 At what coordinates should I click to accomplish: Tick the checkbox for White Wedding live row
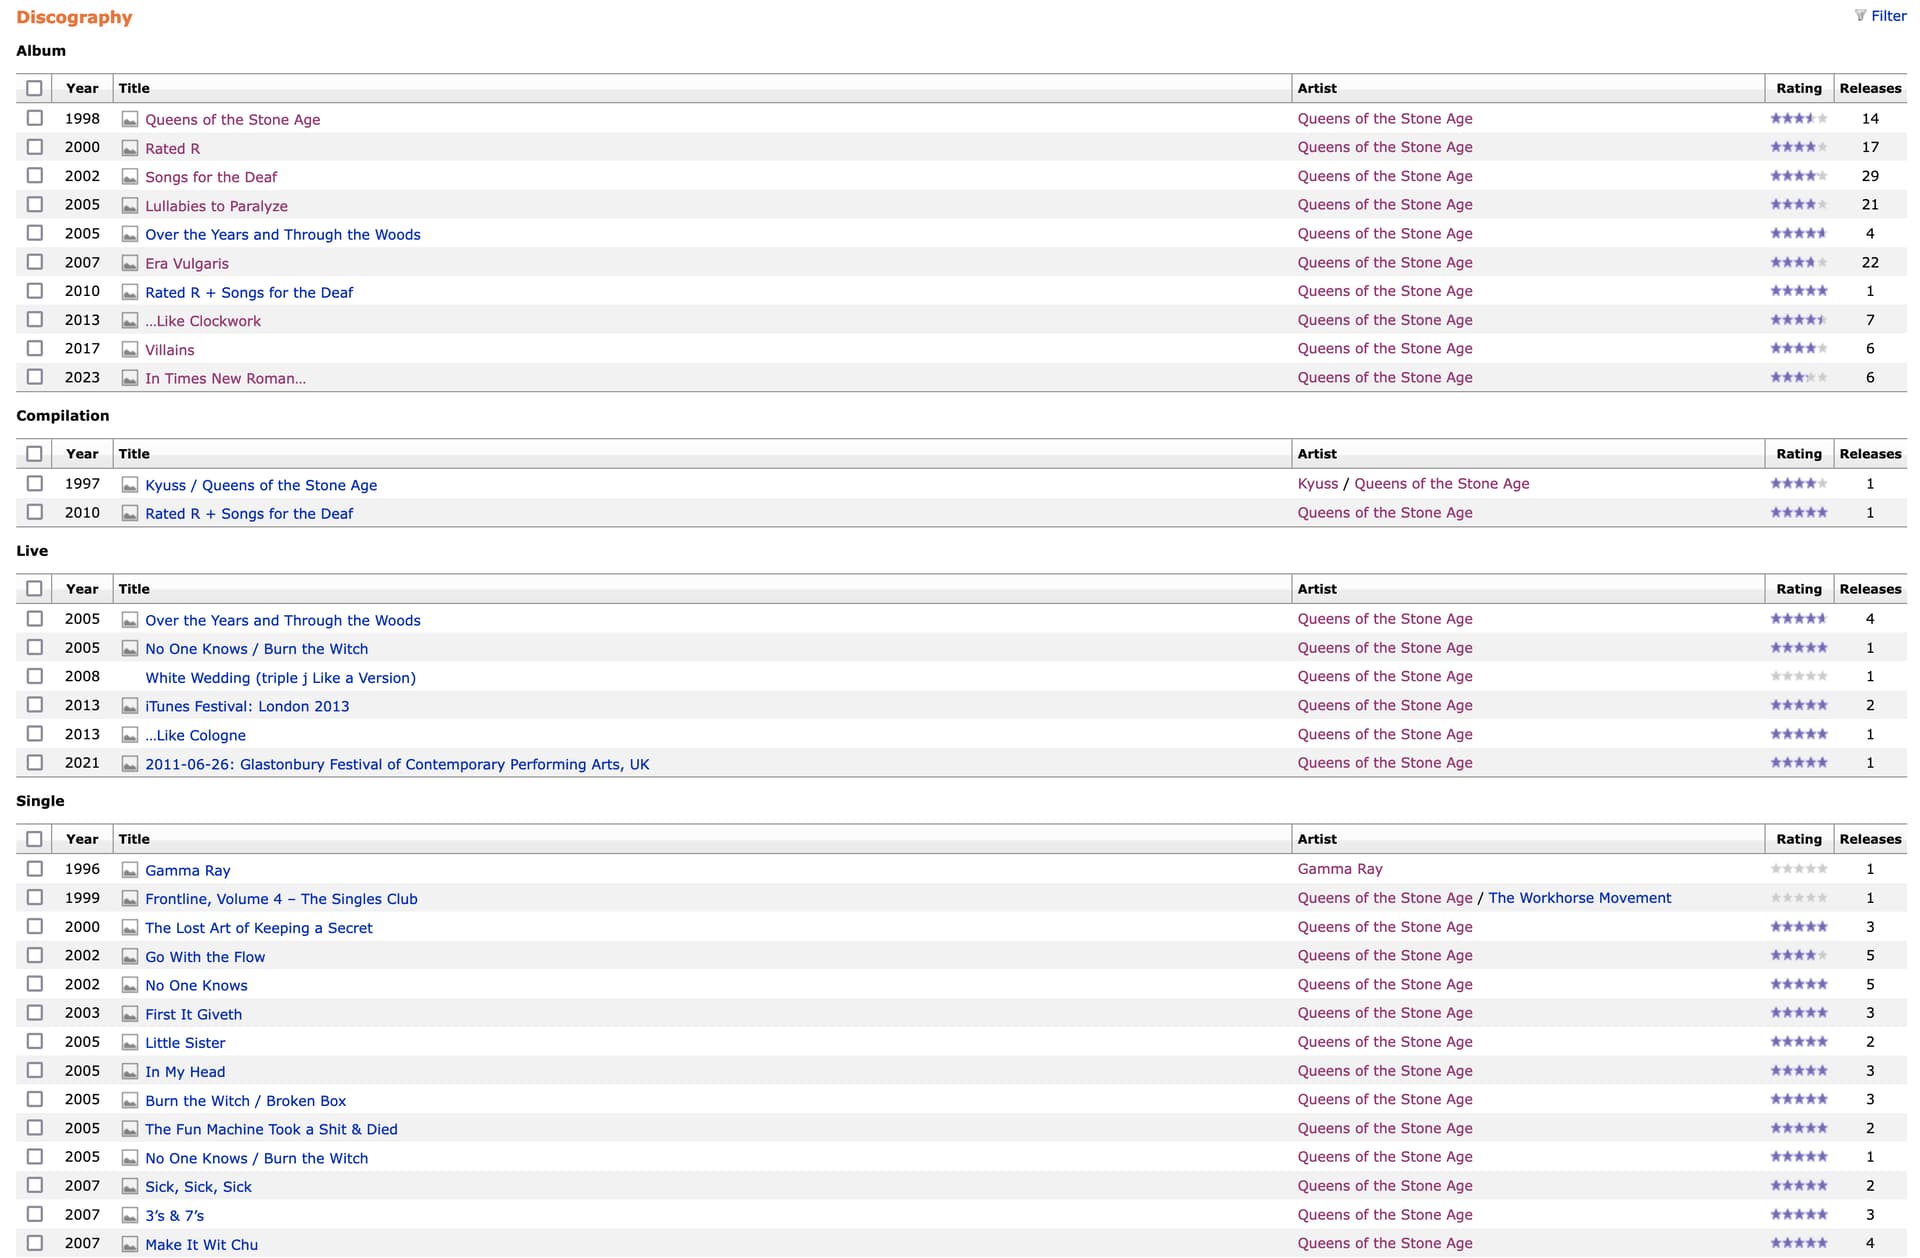point(35,677)
